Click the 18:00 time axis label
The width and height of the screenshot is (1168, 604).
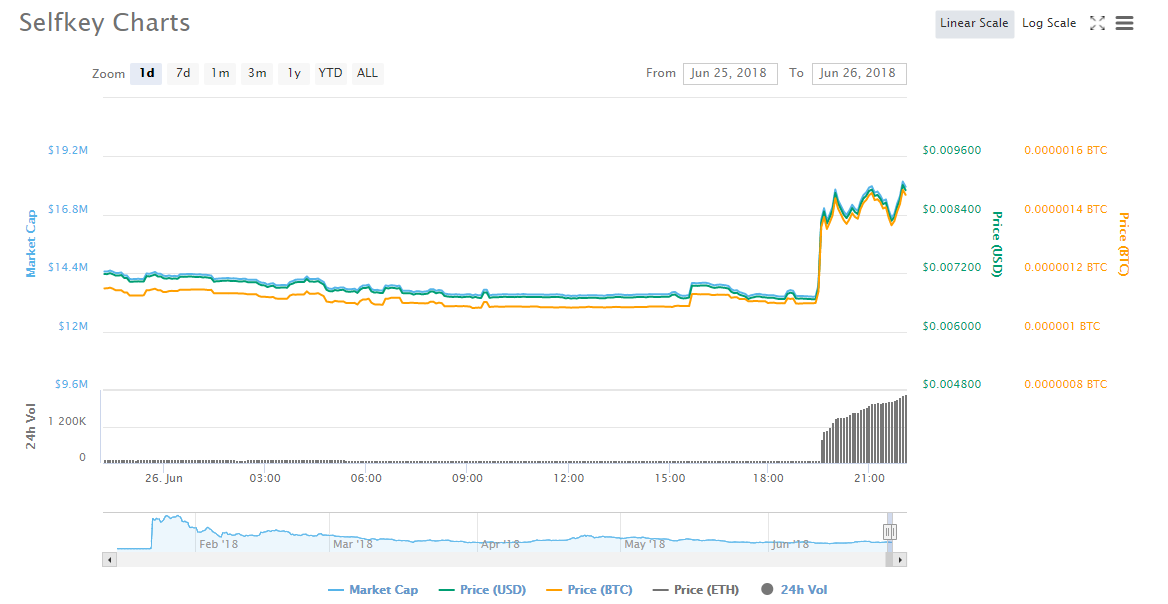[768, 478]
